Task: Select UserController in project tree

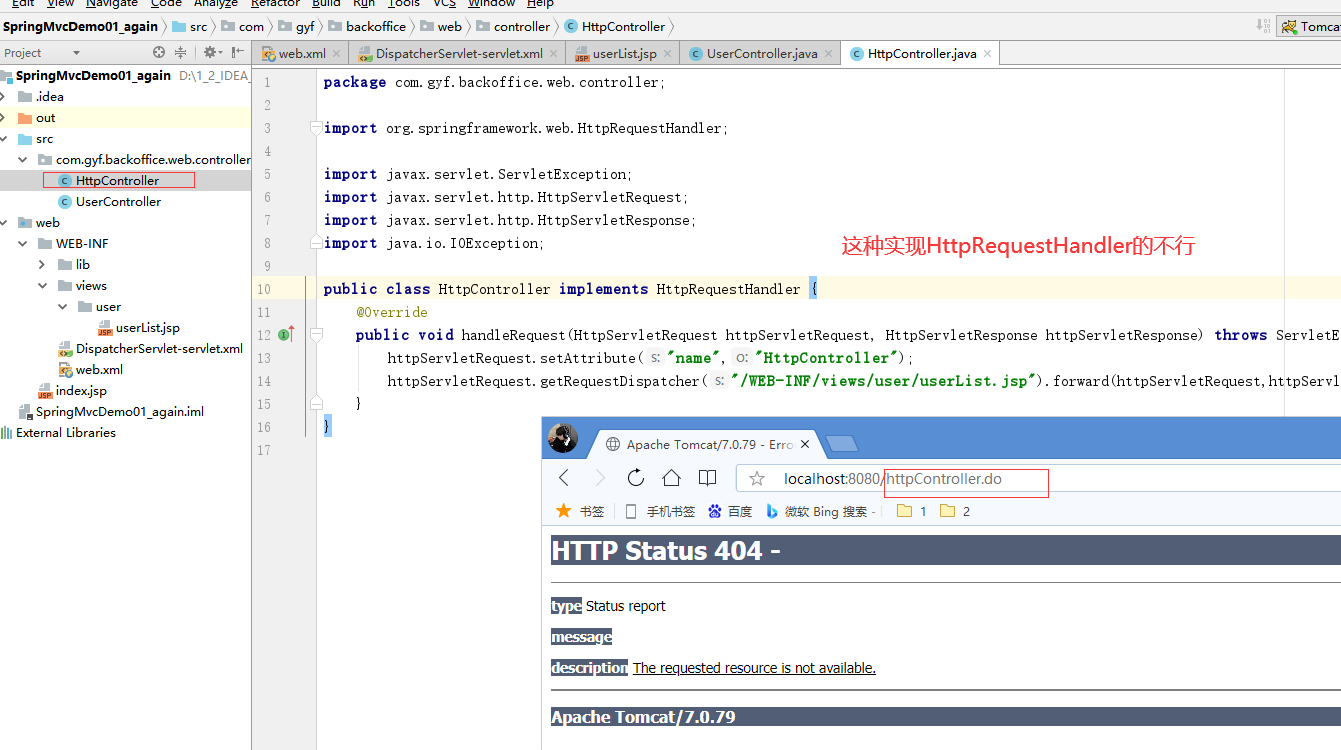Action: 118,202
